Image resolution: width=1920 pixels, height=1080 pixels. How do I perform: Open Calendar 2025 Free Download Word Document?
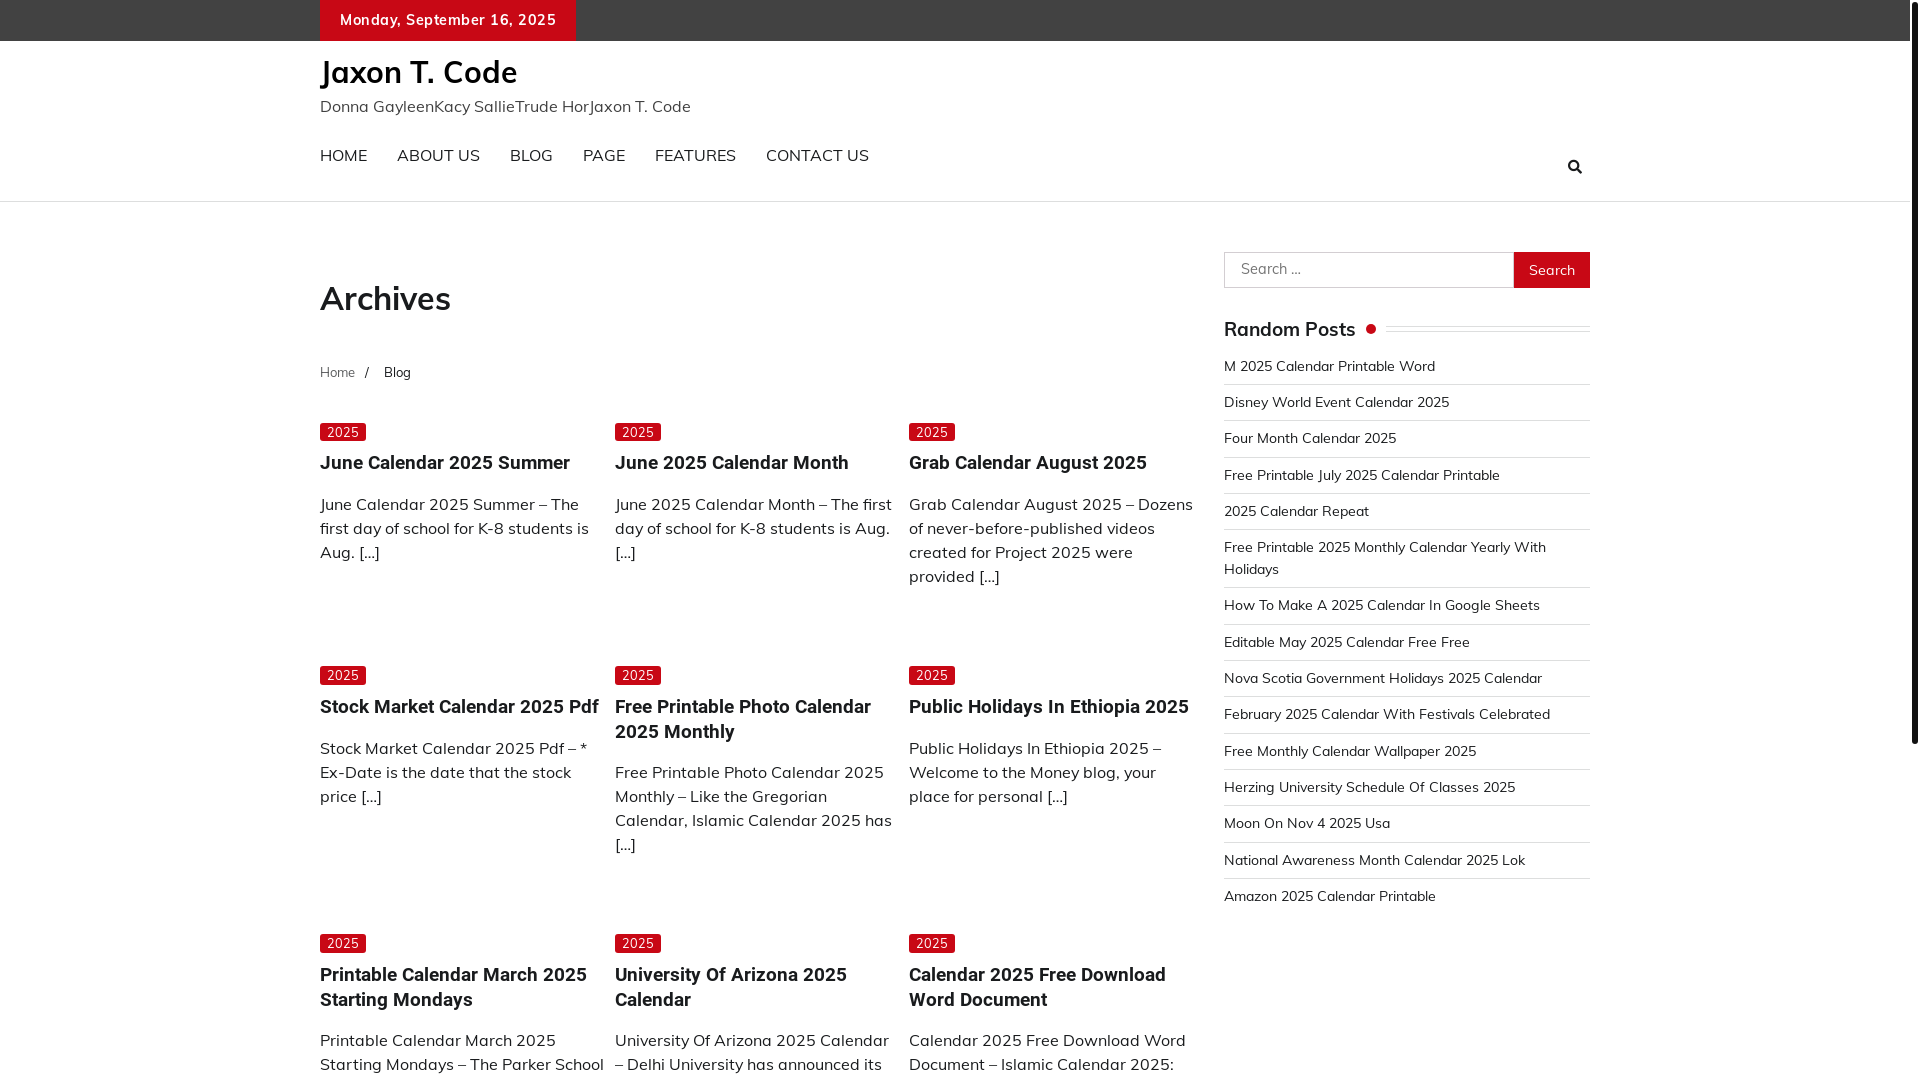(1037, 987)
